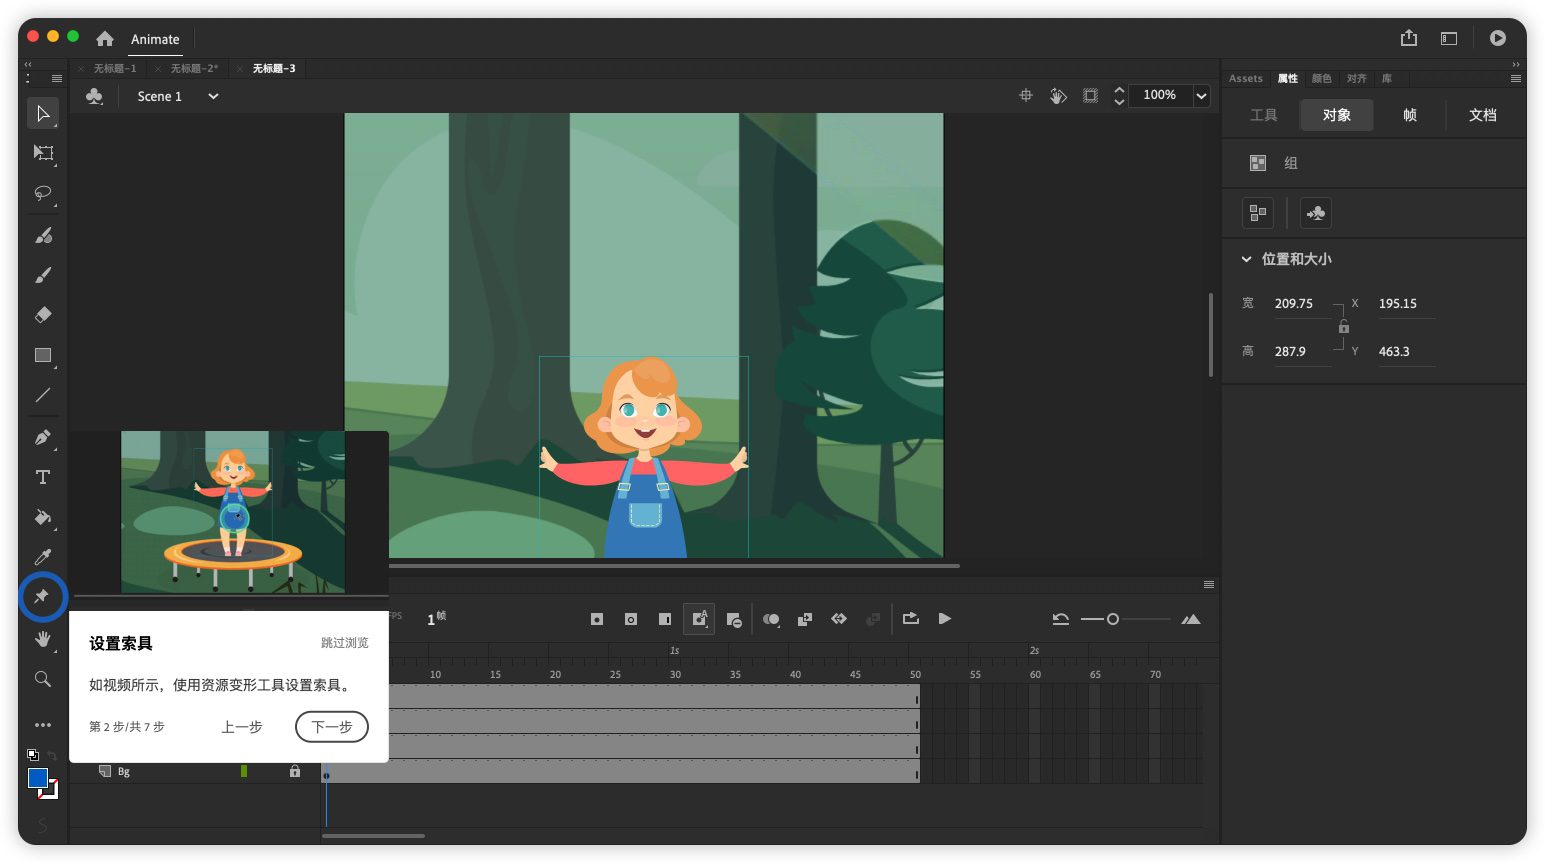1545x863 pixels.
Task: Switch to the 帧 properties tab
Action: tap(1410, 115)
